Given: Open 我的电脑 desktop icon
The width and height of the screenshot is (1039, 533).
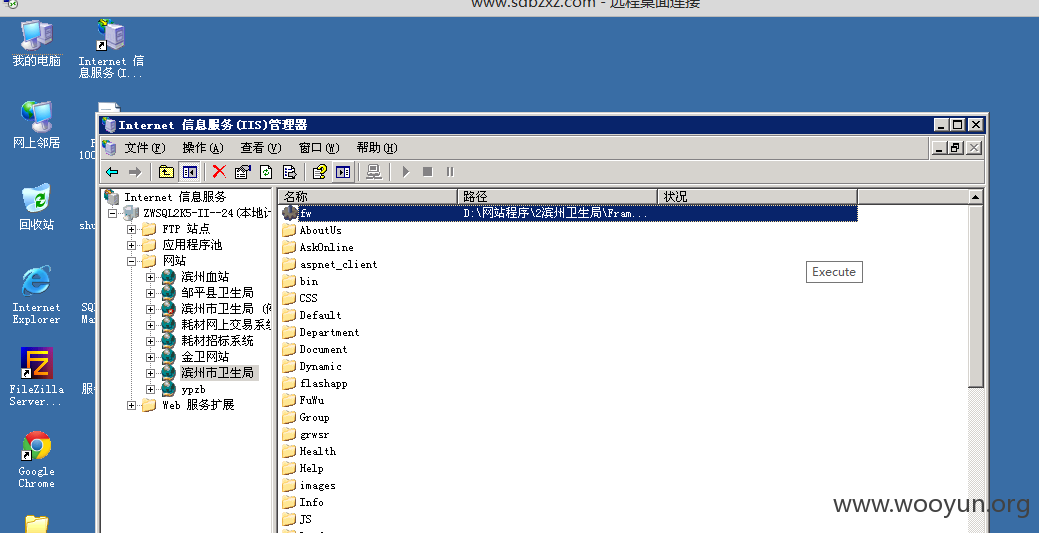Looking at the screenshot, I should point(36,44).
